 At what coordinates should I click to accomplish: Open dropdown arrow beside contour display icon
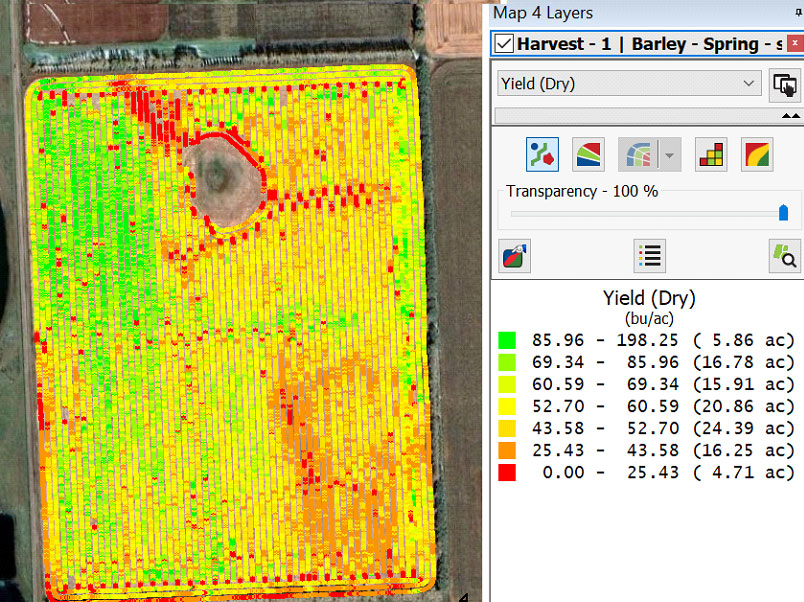click(667, 156)
